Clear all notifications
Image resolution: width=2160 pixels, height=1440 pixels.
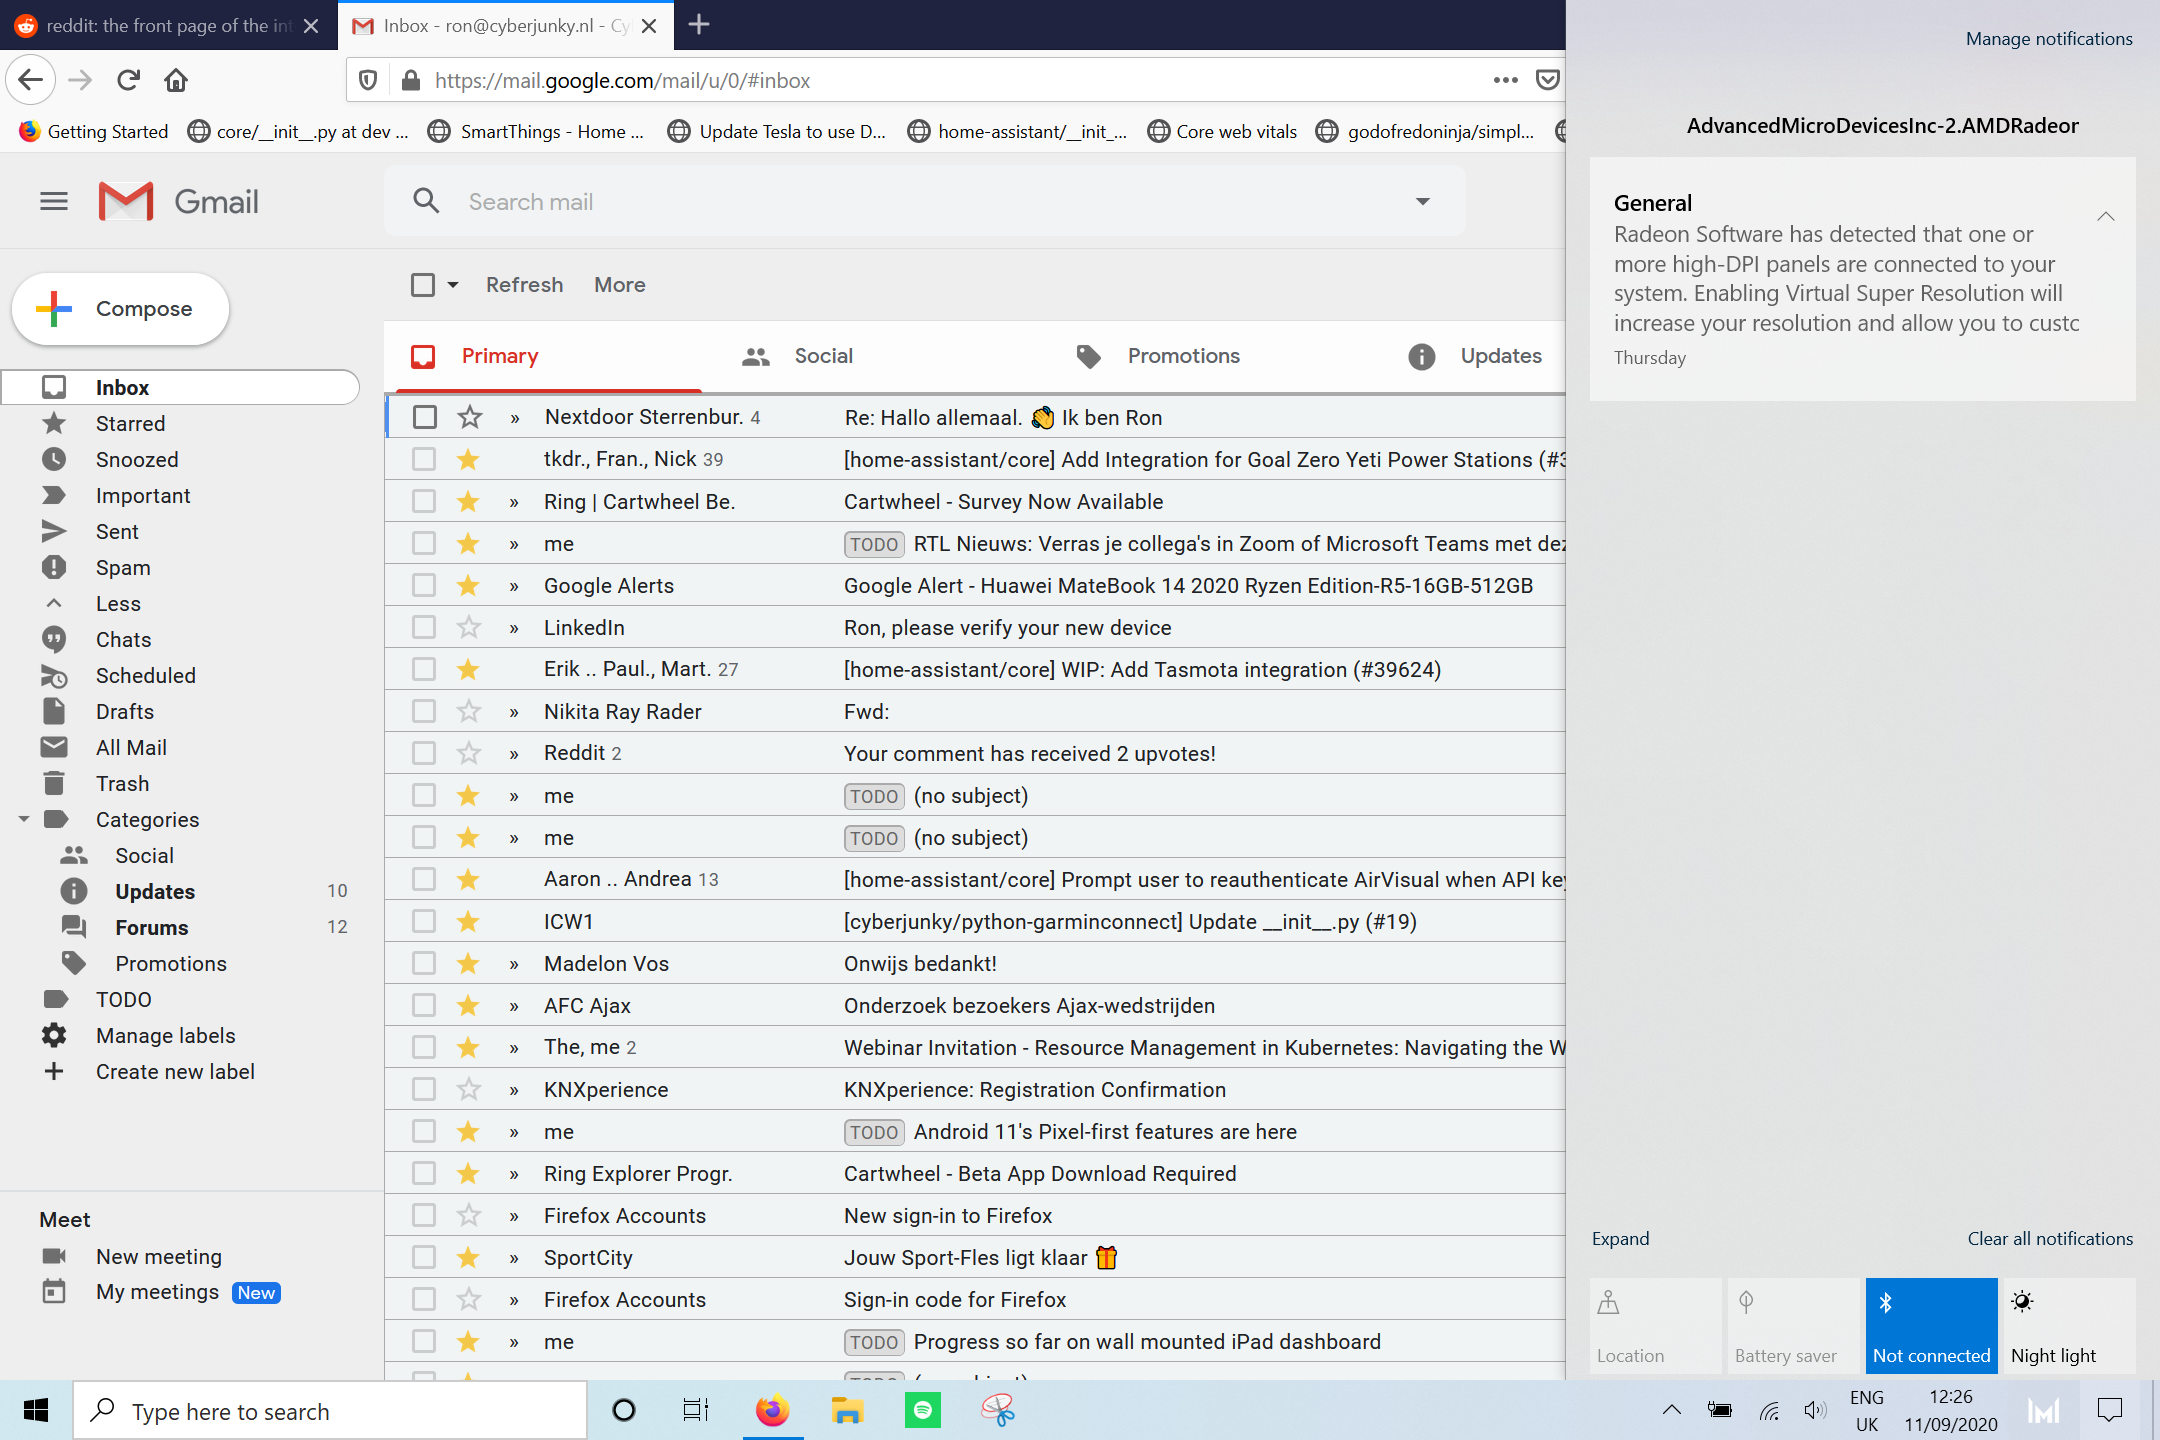(2050, 1239)
